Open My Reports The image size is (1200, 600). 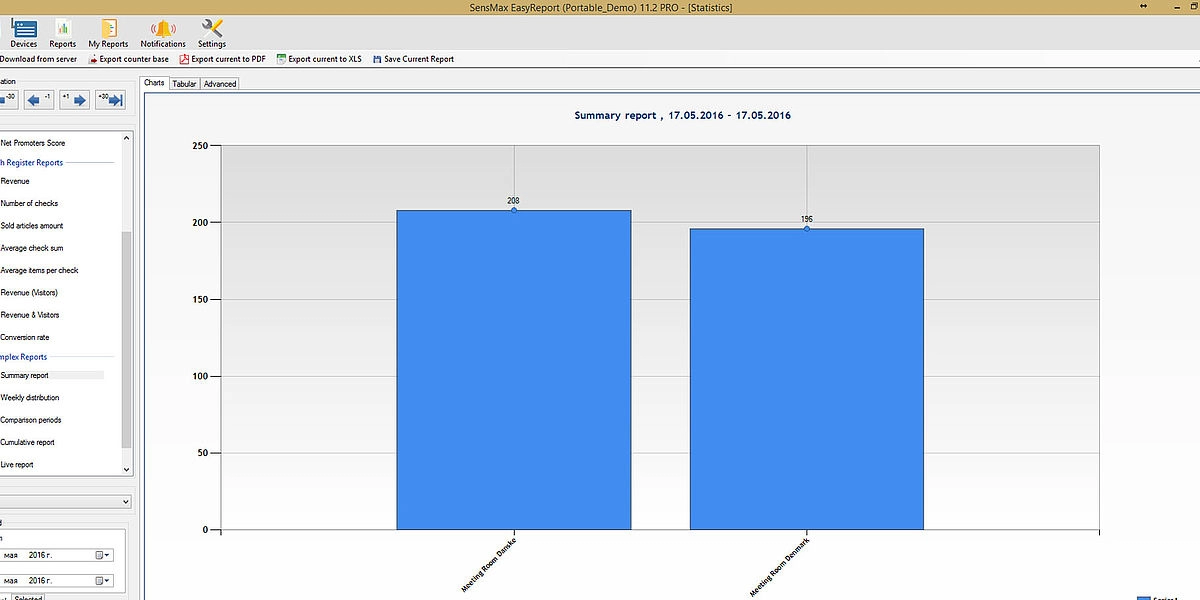(108, 33)
